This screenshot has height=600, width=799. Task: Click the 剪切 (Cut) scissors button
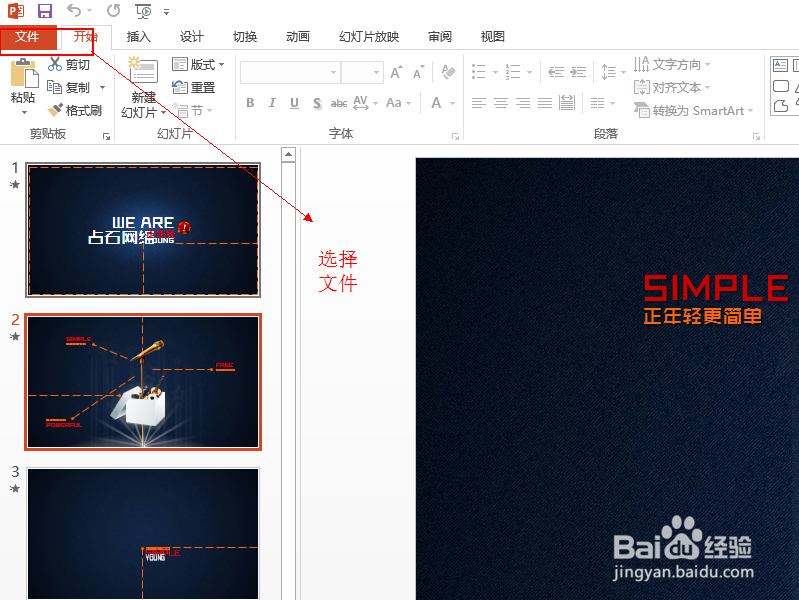pyautogui.click(x=69, y=65)
